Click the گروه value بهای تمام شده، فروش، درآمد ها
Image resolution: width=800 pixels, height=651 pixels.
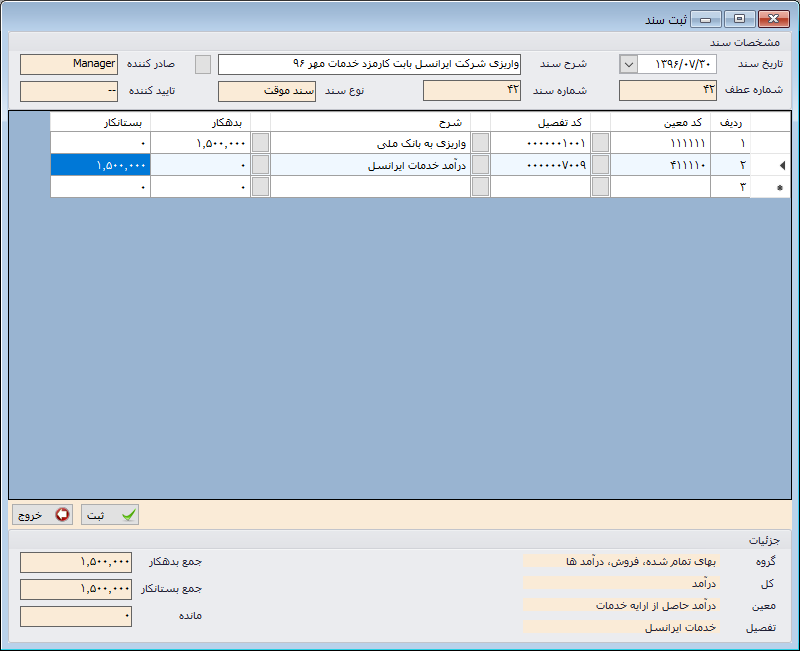click(621, 561)
